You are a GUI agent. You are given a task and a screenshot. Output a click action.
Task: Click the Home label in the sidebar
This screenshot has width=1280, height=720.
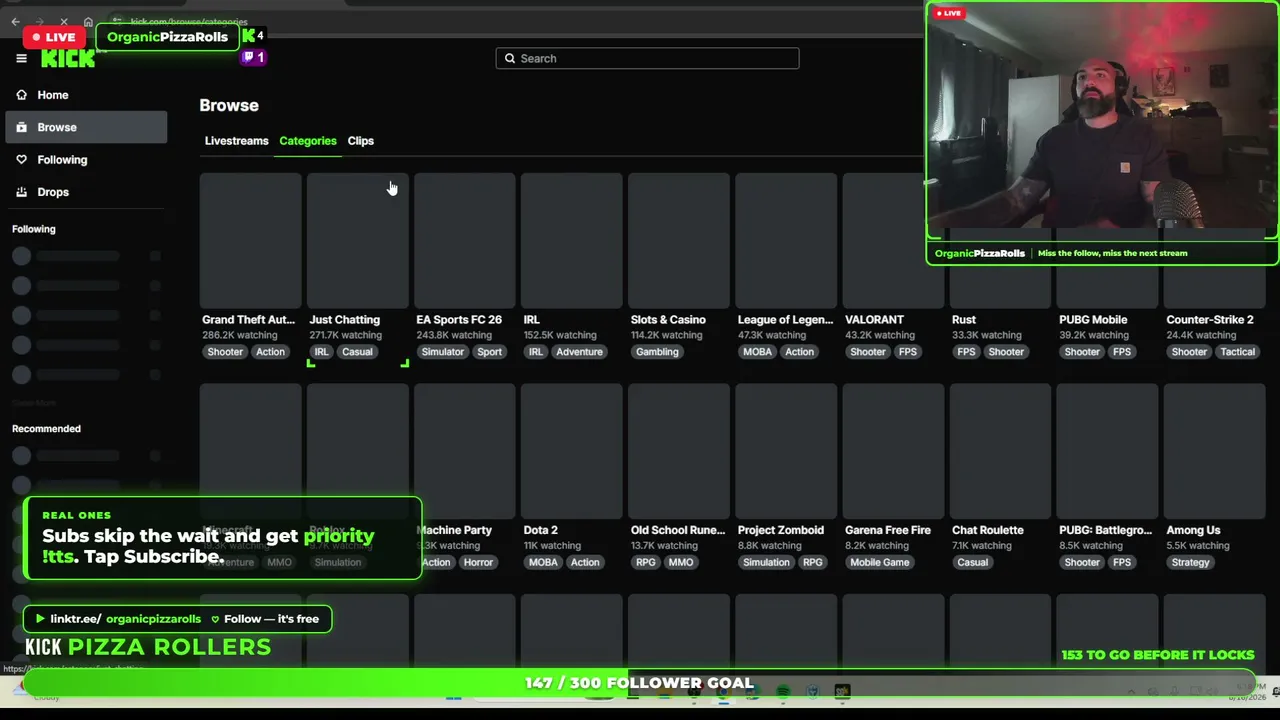[53, 95]
